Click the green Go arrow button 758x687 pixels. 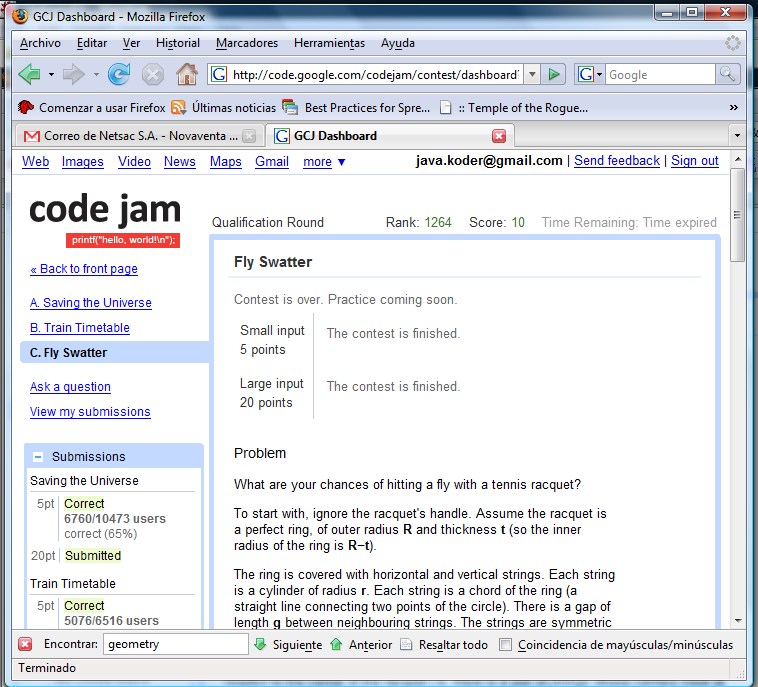[555, 75]
